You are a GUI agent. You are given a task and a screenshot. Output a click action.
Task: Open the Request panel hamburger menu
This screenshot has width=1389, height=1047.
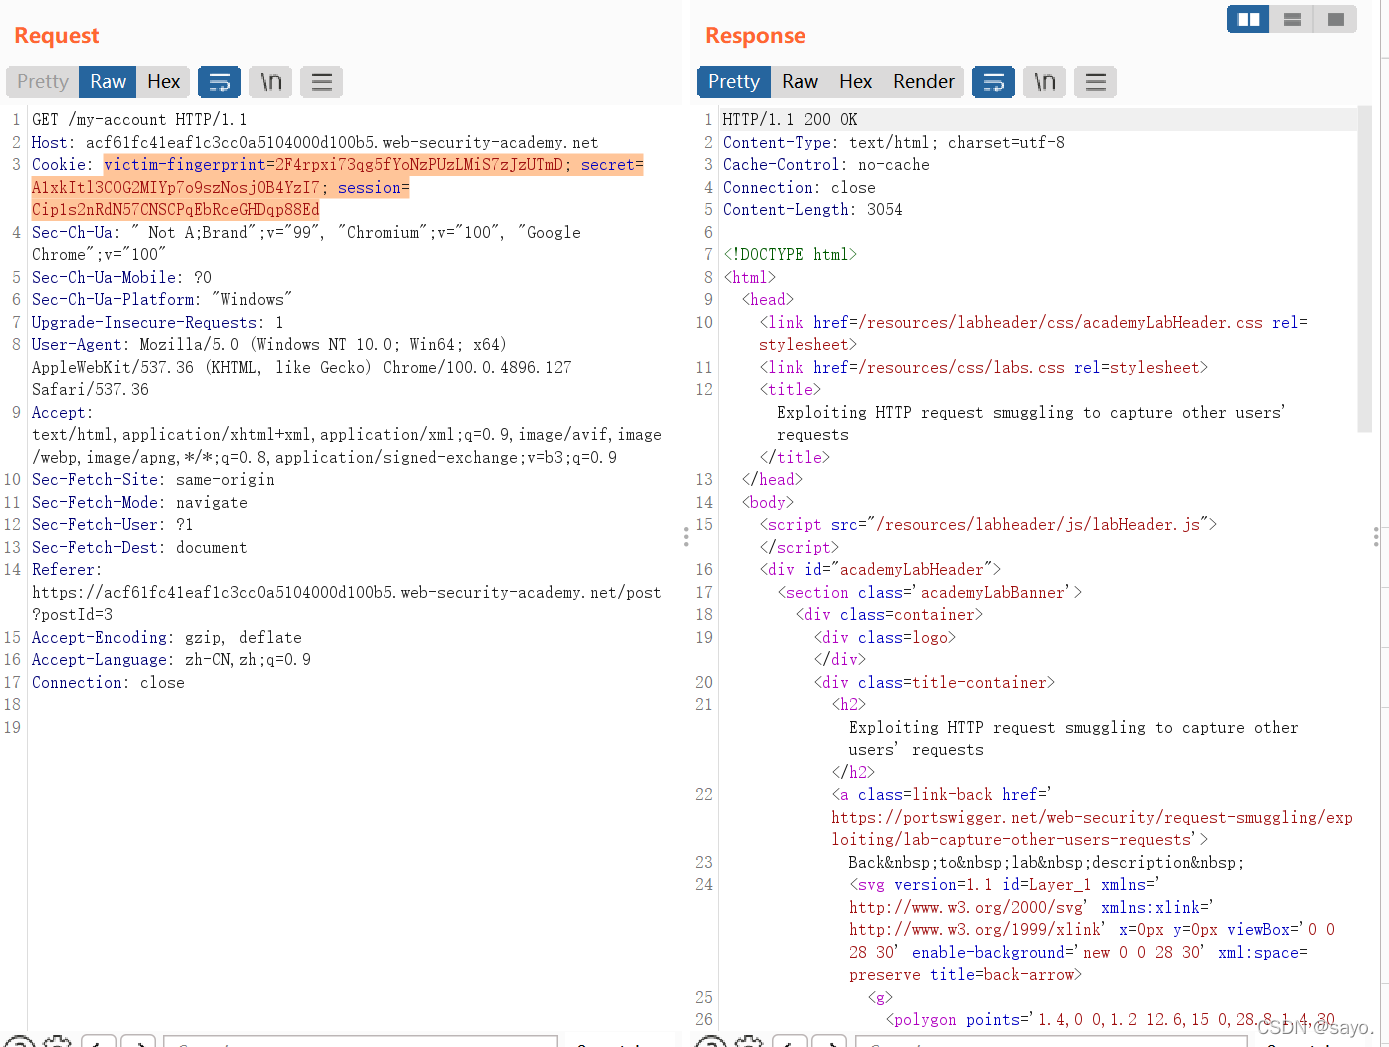pyautogui.click(x=322, y=82)
